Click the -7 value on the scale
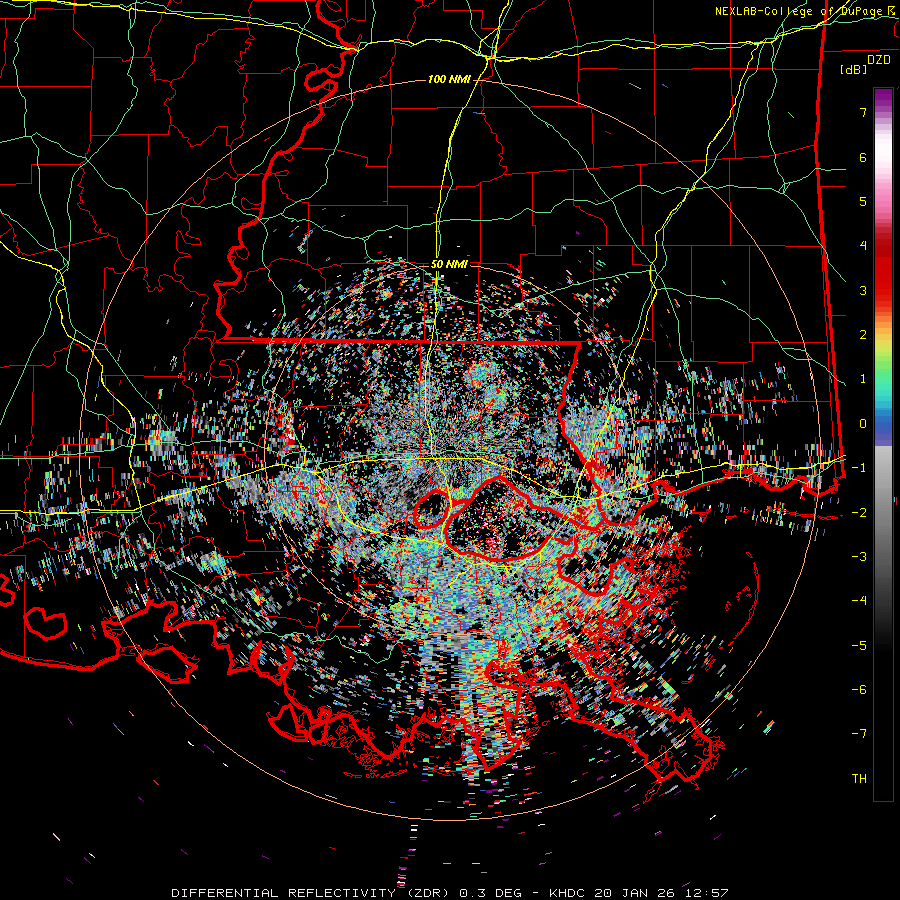 tap(859, 734)
